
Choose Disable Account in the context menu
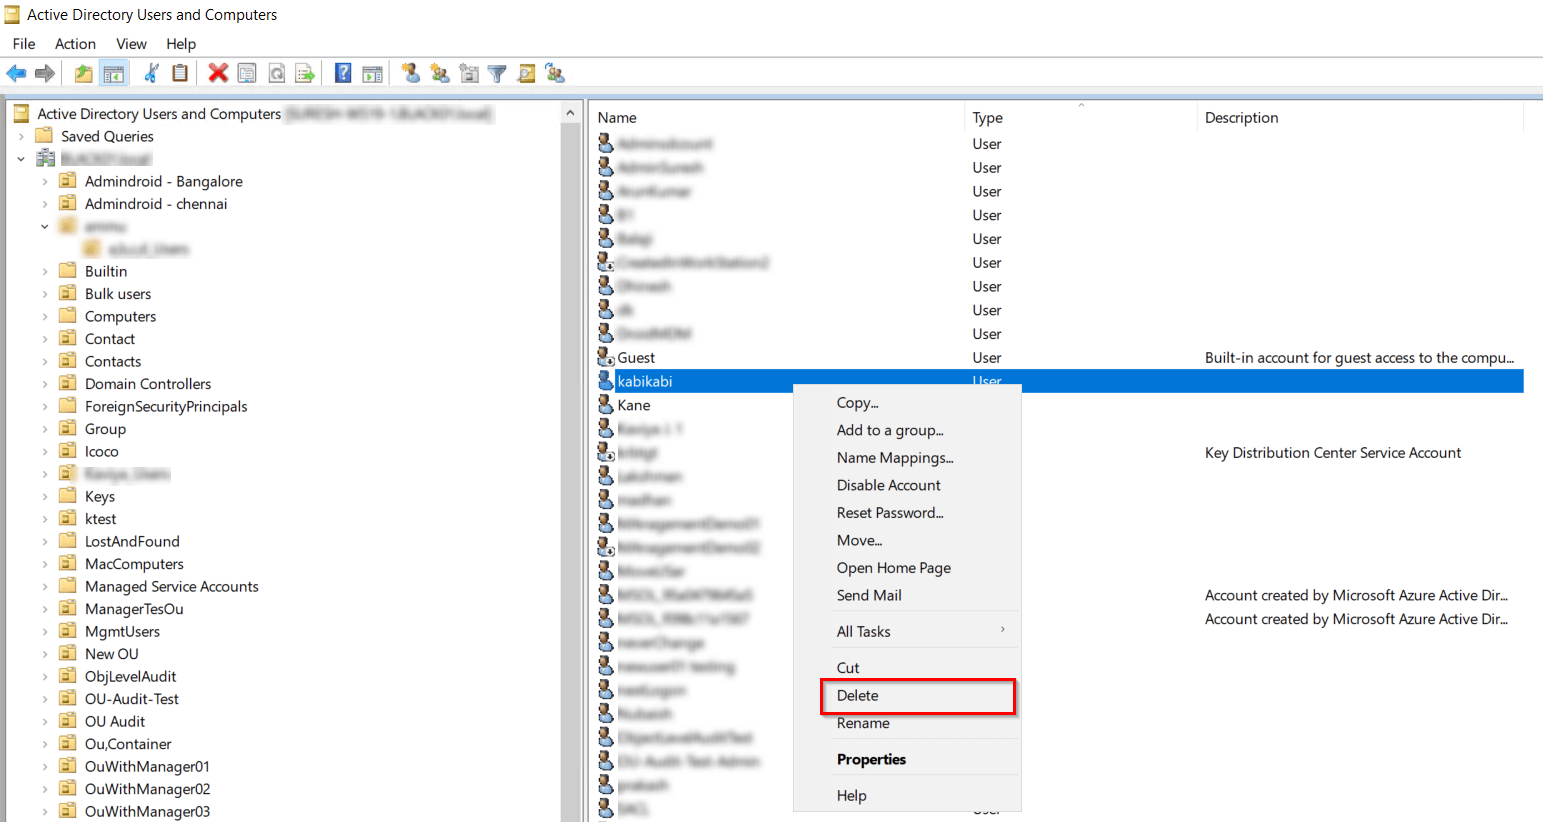pos(888,485)
